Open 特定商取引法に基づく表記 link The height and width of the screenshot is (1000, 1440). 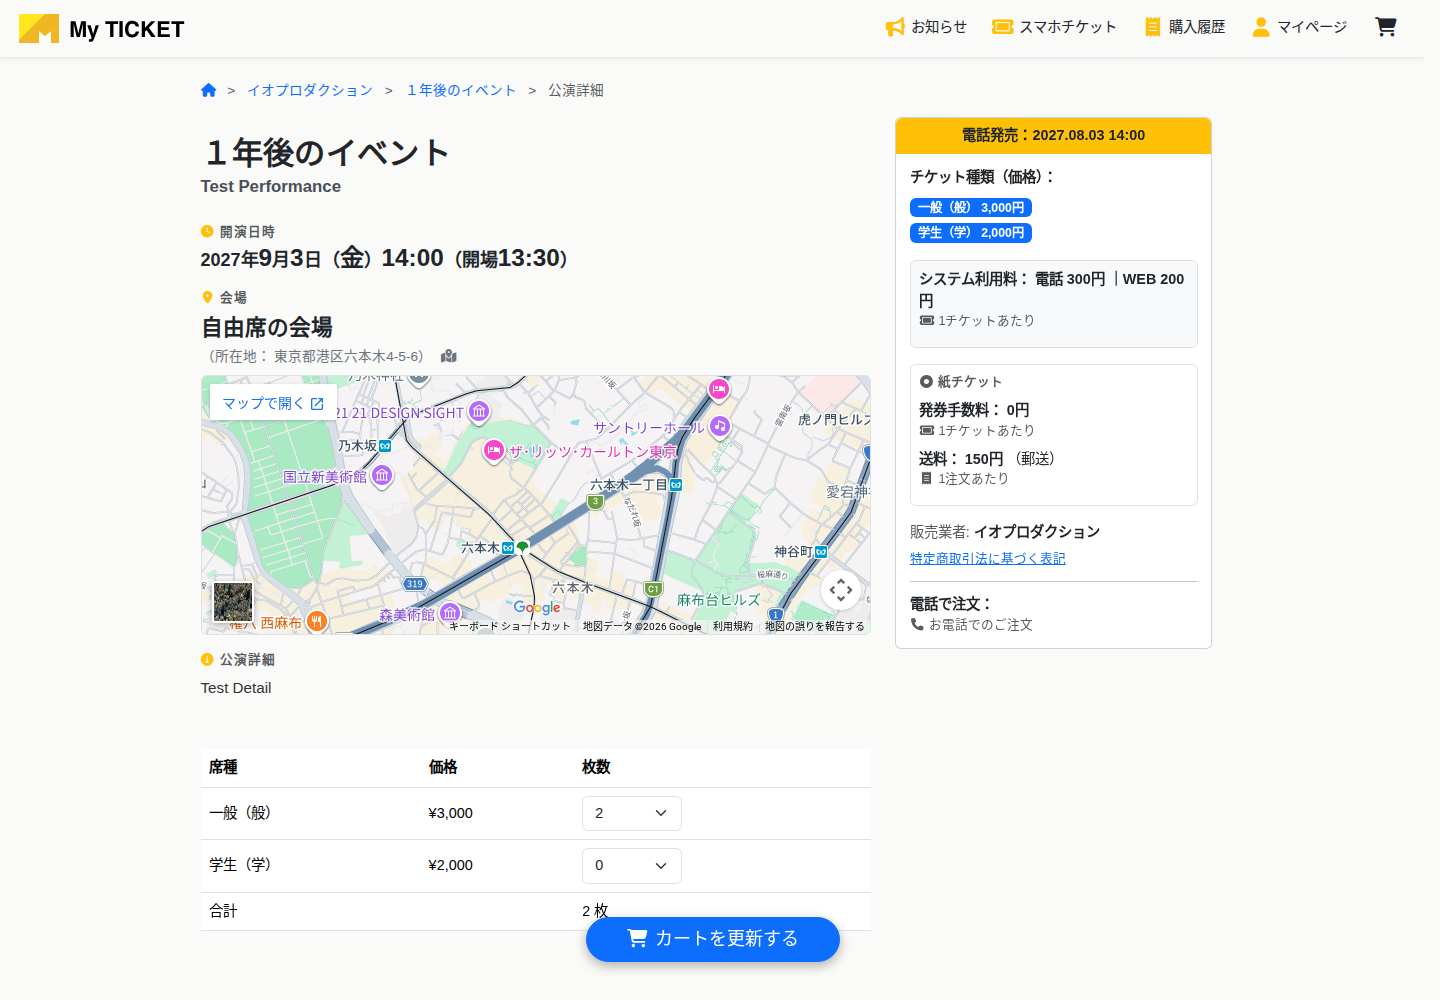(988, 558)
